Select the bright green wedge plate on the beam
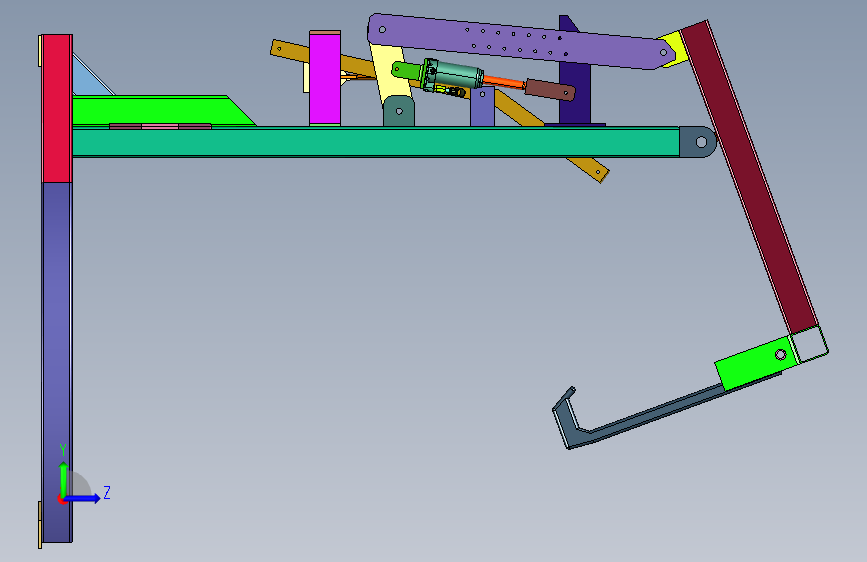Screen dimensions: 867x562 coord(160,110)
